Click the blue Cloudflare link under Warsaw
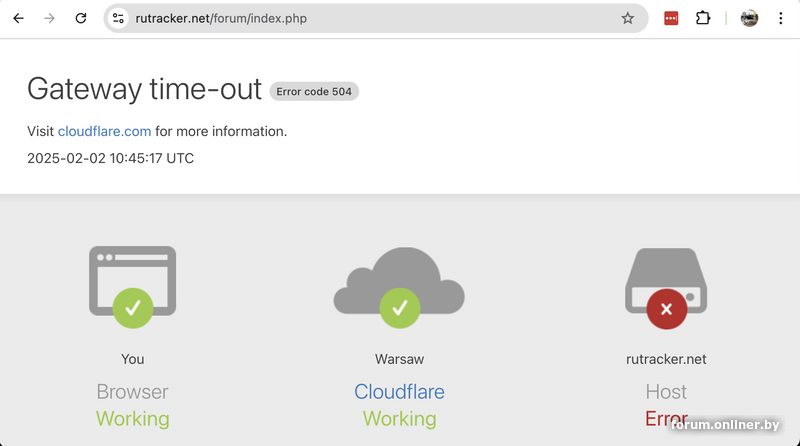Viewport: 800px width, 446px height. 399,392
